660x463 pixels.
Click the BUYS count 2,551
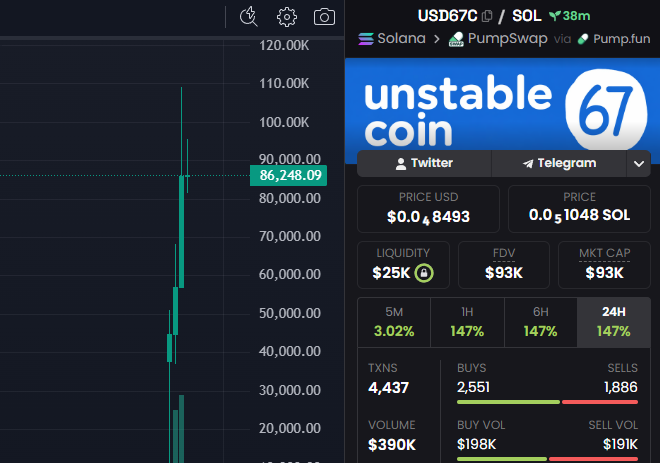[474, 387]
